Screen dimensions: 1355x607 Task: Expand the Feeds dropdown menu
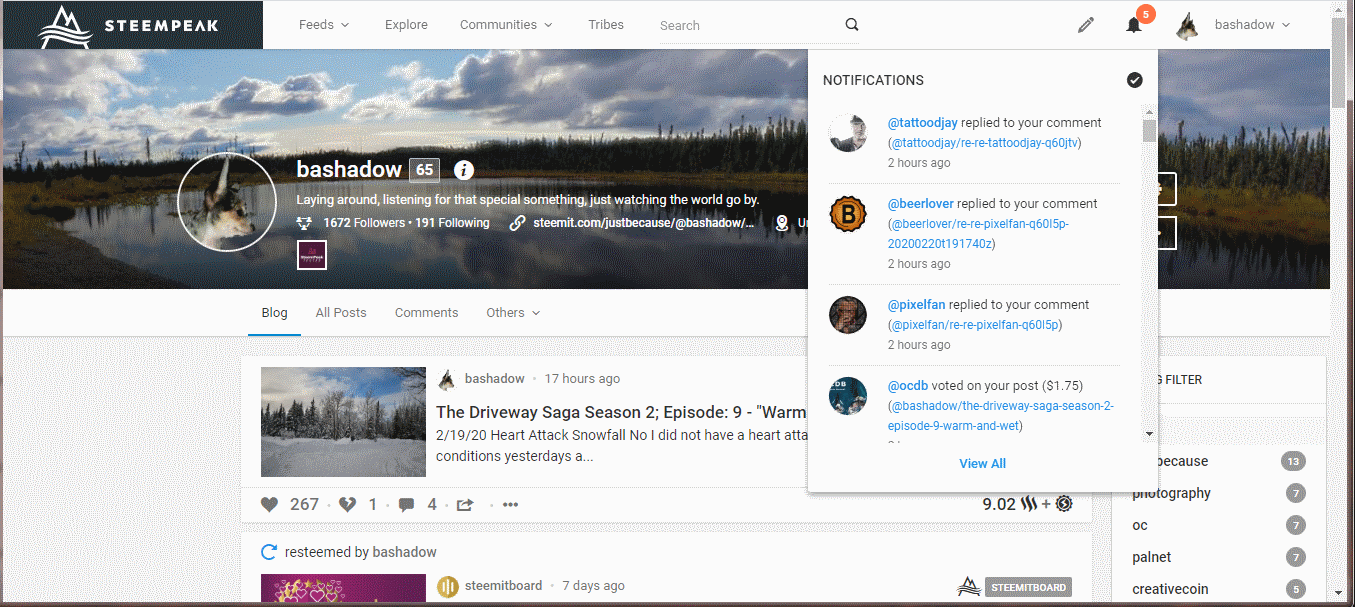click(x=324, y=25)
